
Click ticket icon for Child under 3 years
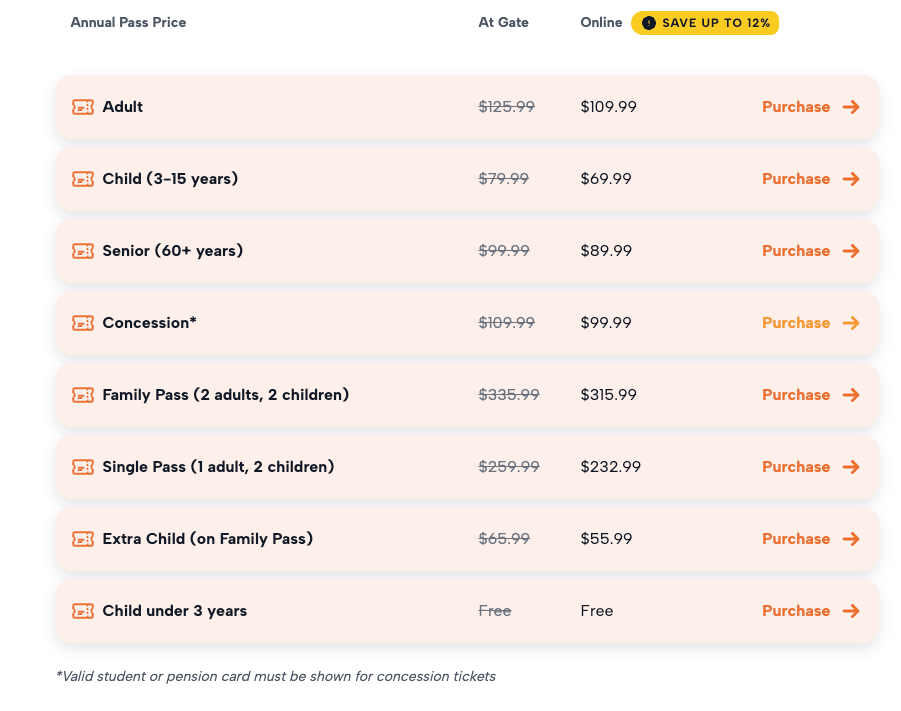[83, 611]
